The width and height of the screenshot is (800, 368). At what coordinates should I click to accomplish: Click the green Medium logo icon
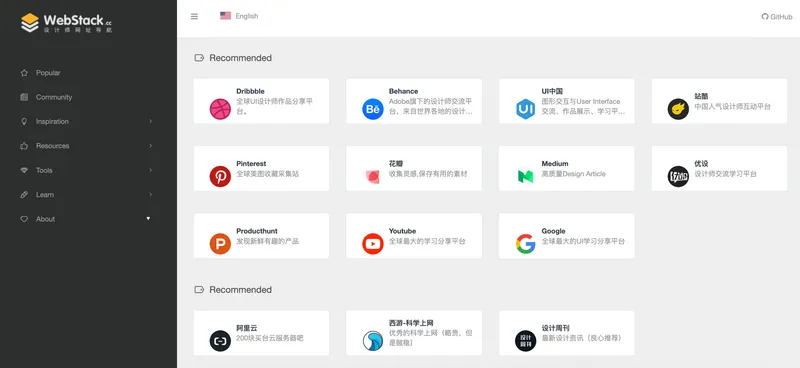pos(526,176)
